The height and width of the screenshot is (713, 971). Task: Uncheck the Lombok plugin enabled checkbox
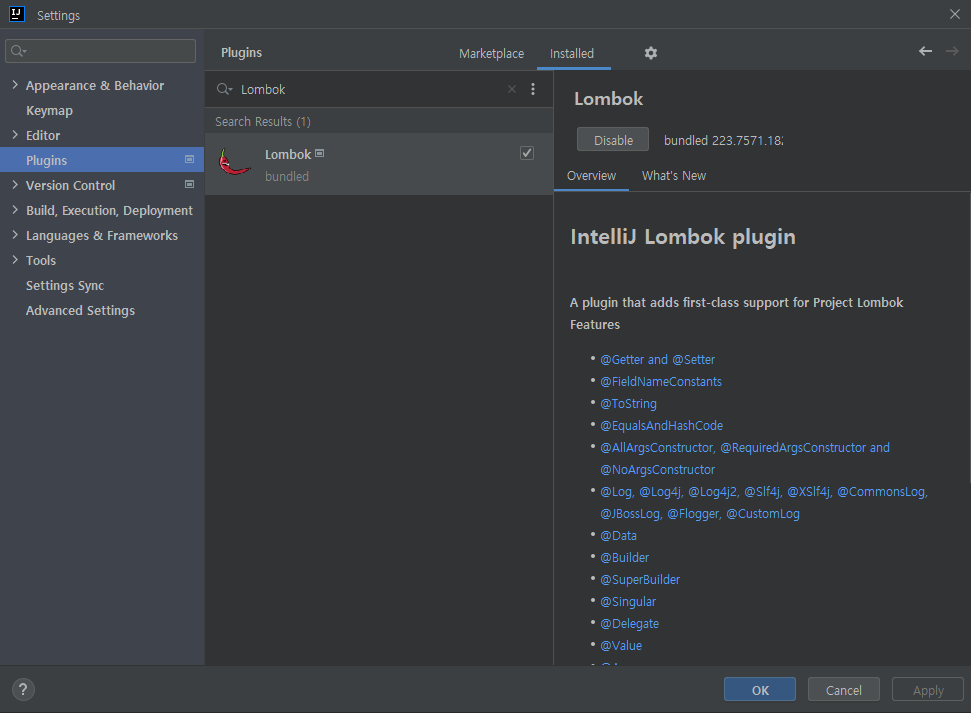[x=527, y=153]
